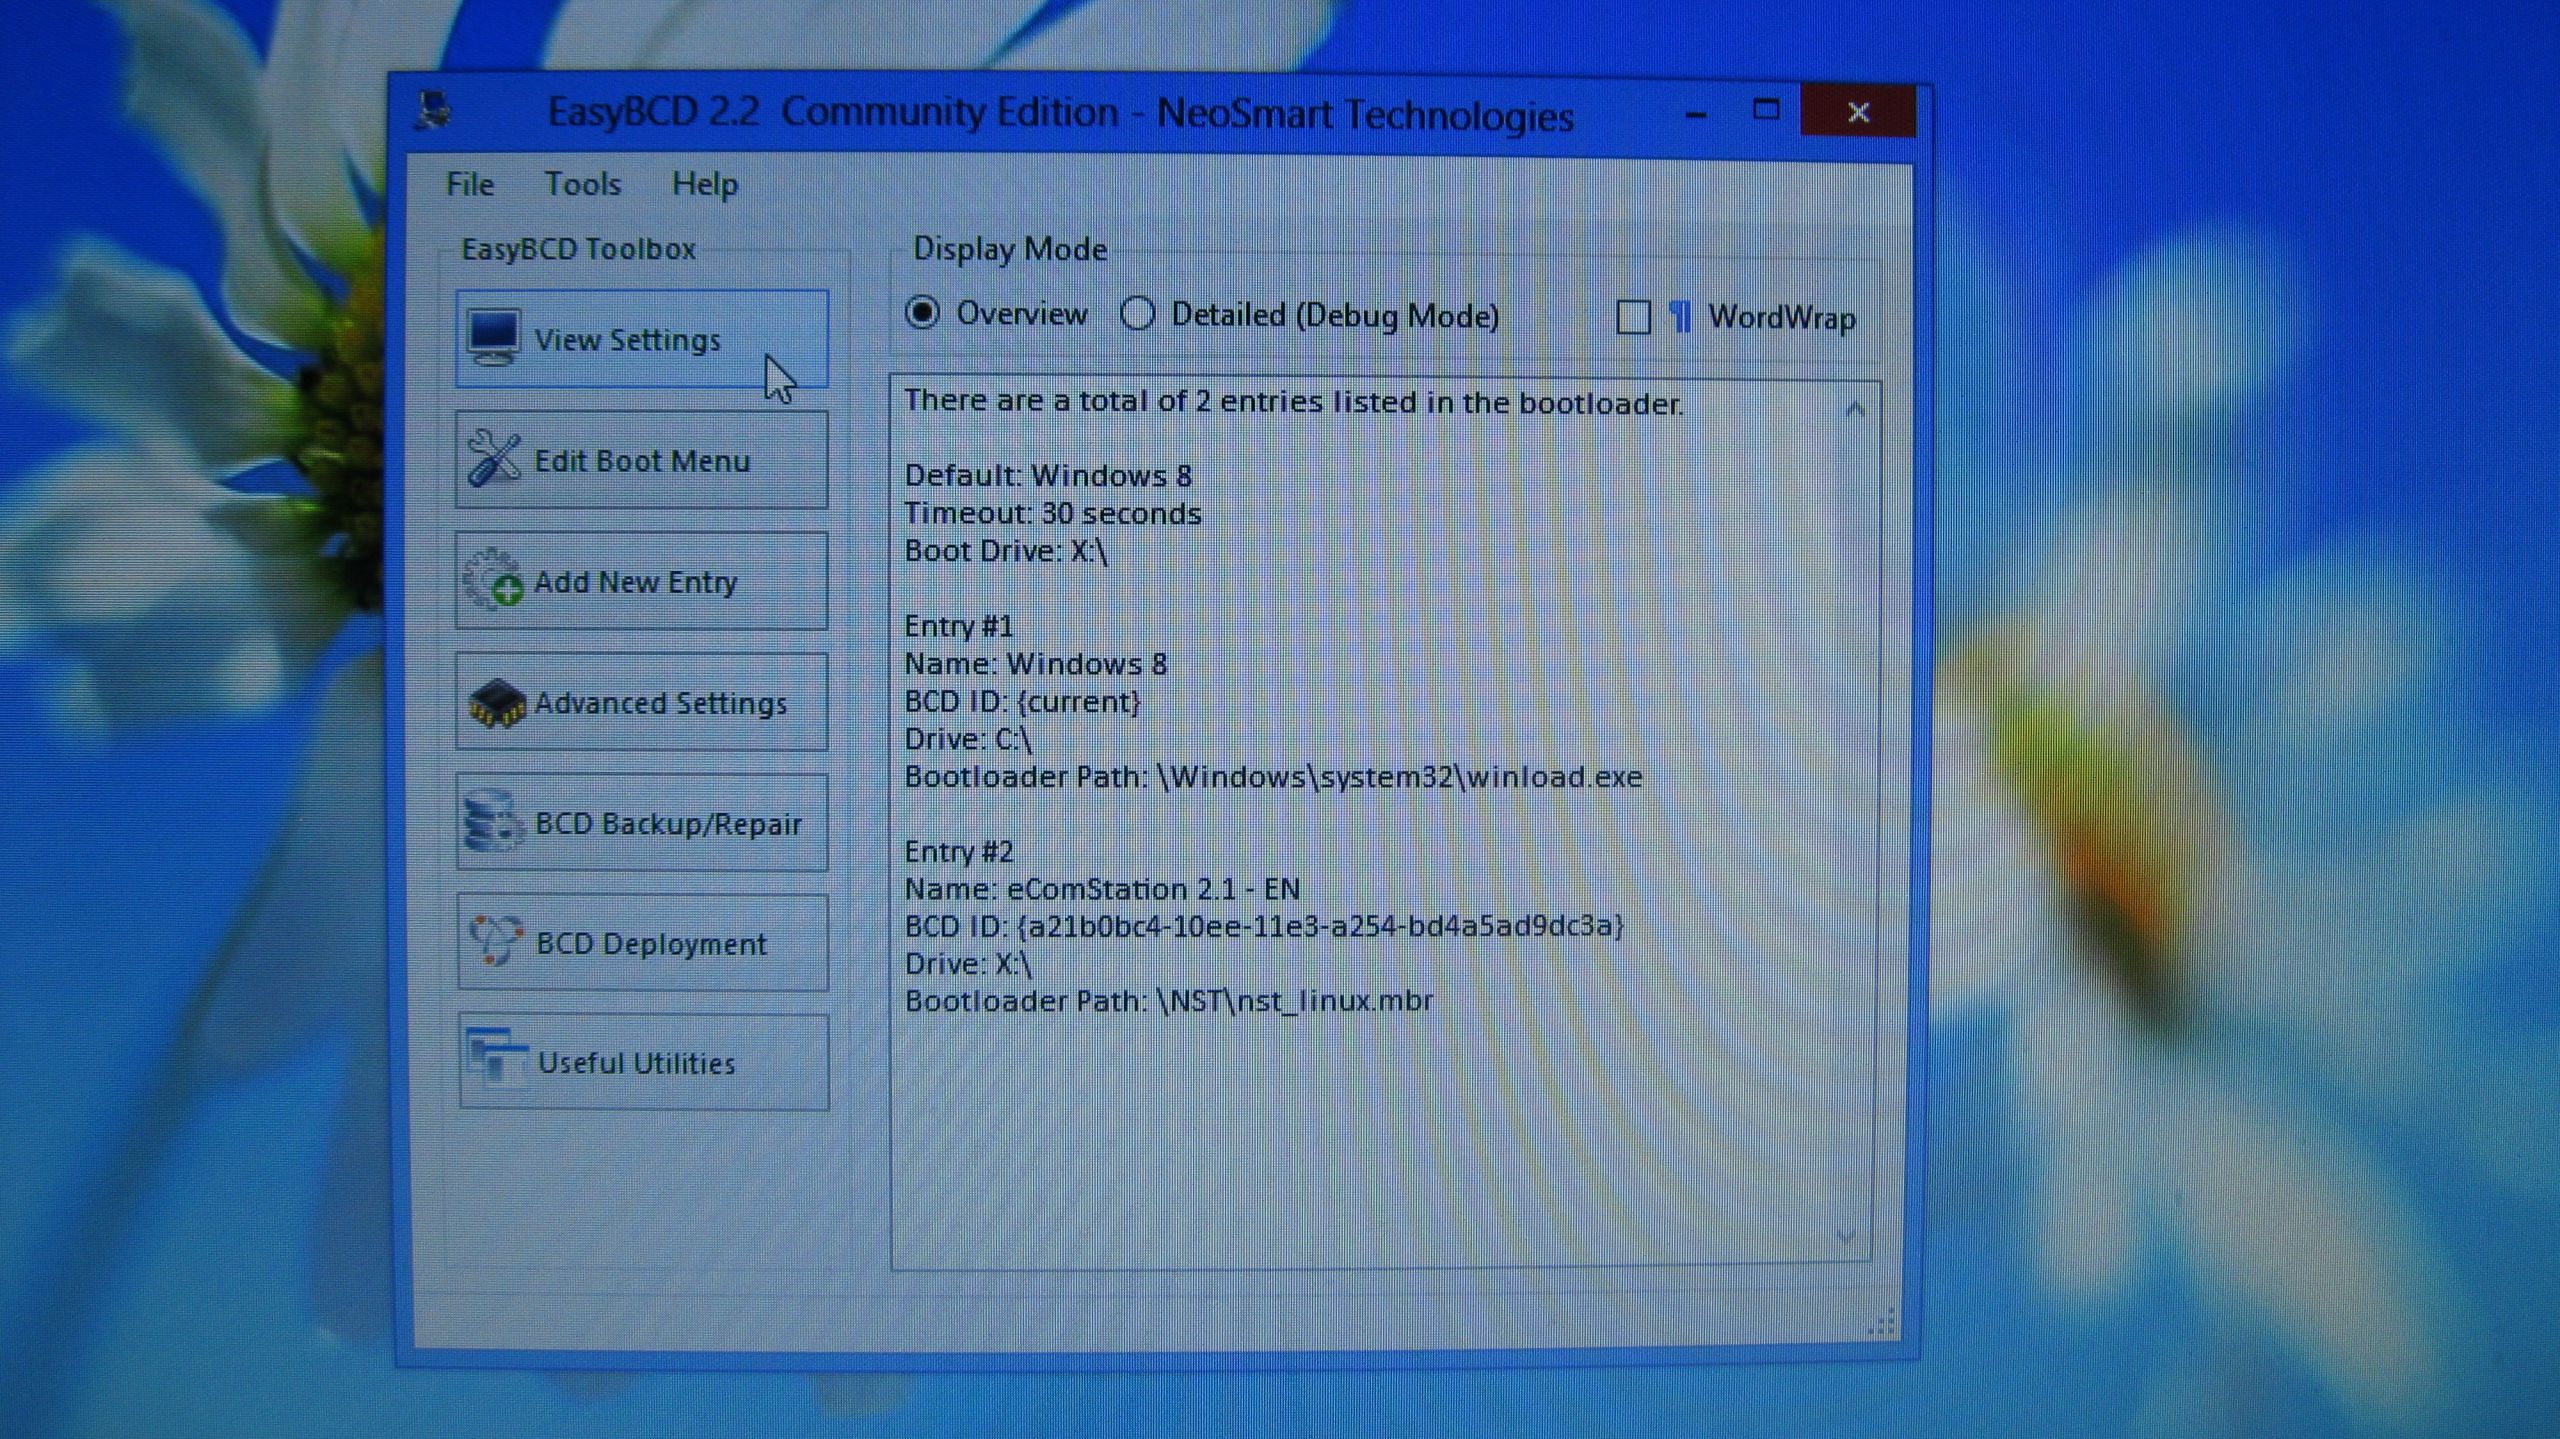The width and height of the screenshot is (2560, 1439).
Task: Click the scroll down arrow in entries pane
Action: (1847, 1238)
